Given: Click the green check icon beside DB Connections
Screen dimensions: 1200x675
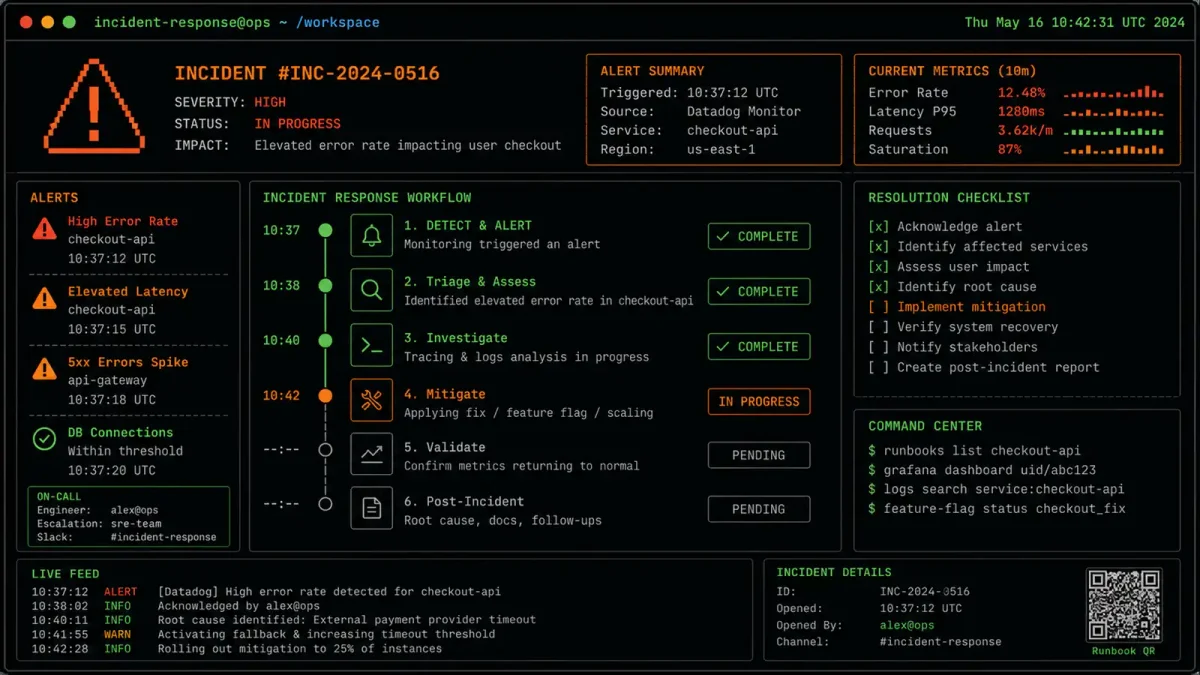Looking at the screenshot, I should [x=44, y=439].
